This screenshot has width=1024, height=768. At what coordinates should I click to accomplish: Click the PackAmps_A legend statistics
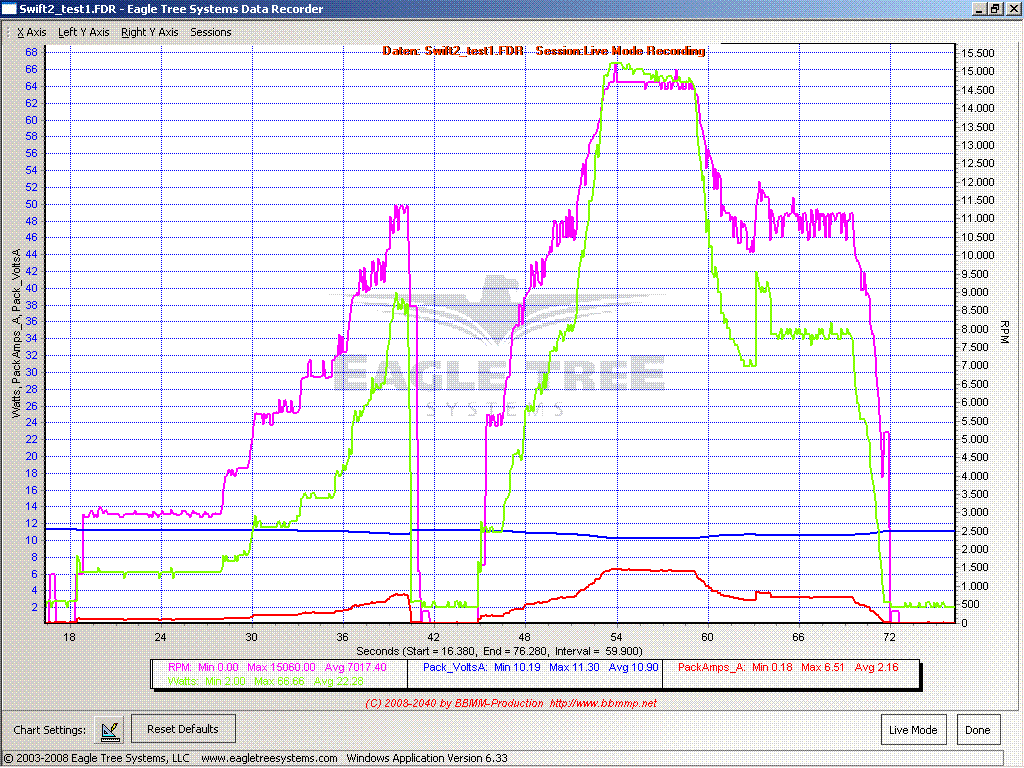click(x=752, y=667)
